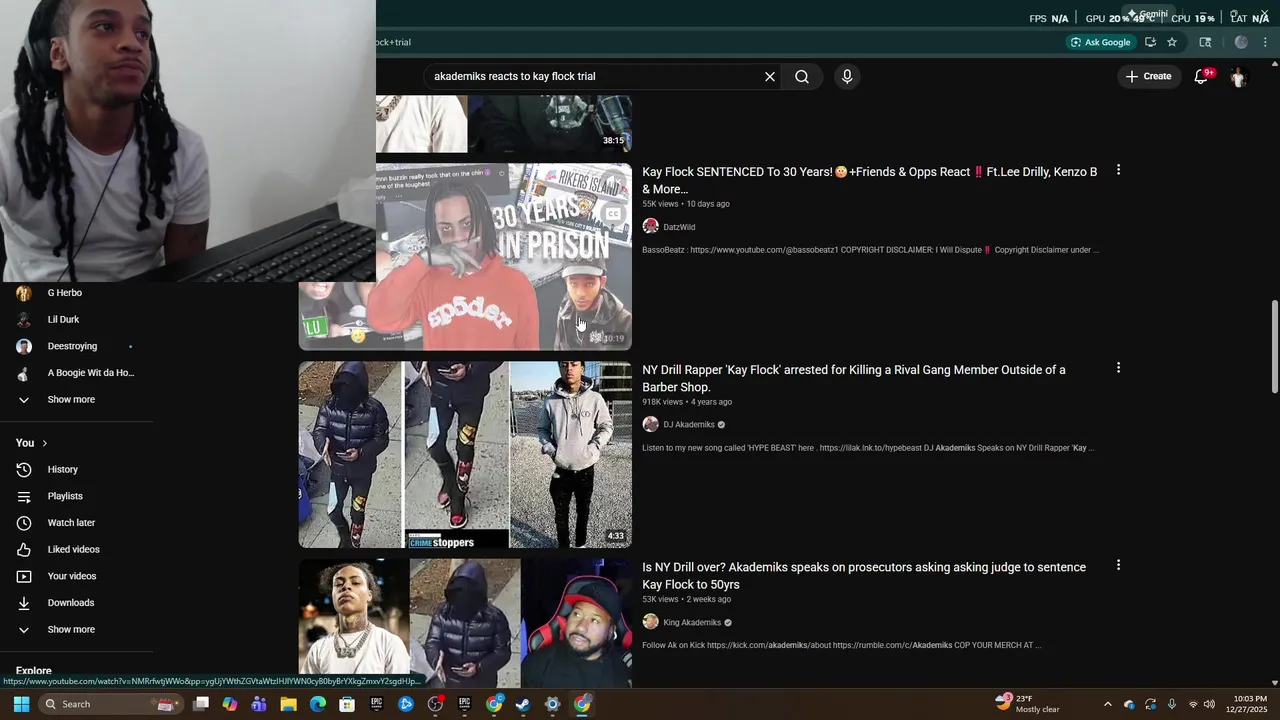Click the search magnifier button
This screenshot has width=1280, height=720.
(x=802, y=77)
